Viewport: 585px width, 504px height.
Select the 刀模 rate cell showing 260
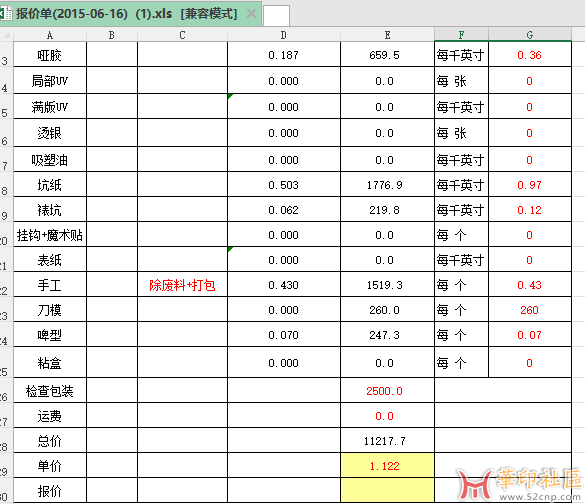[x=530, y=310]
